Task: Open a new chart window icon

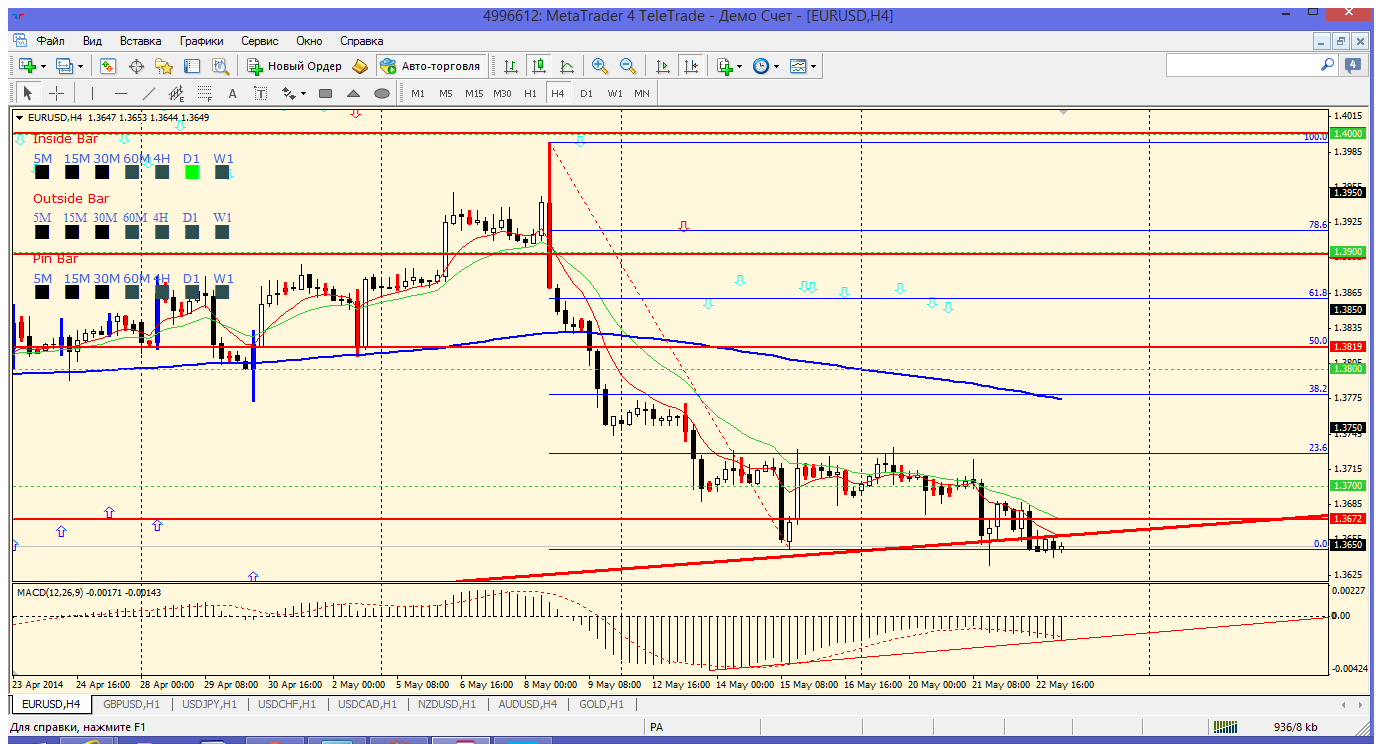Action: (27, 66)
